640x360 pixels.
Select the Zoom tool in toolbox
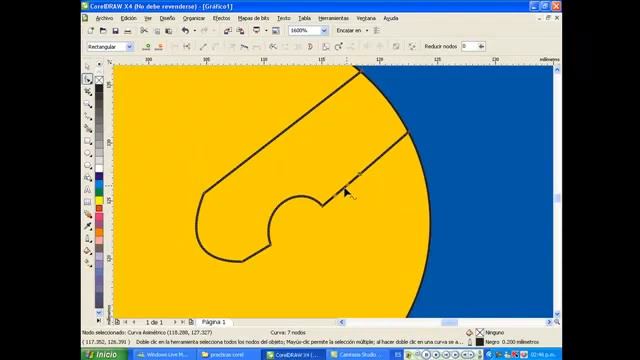(87, 104)
